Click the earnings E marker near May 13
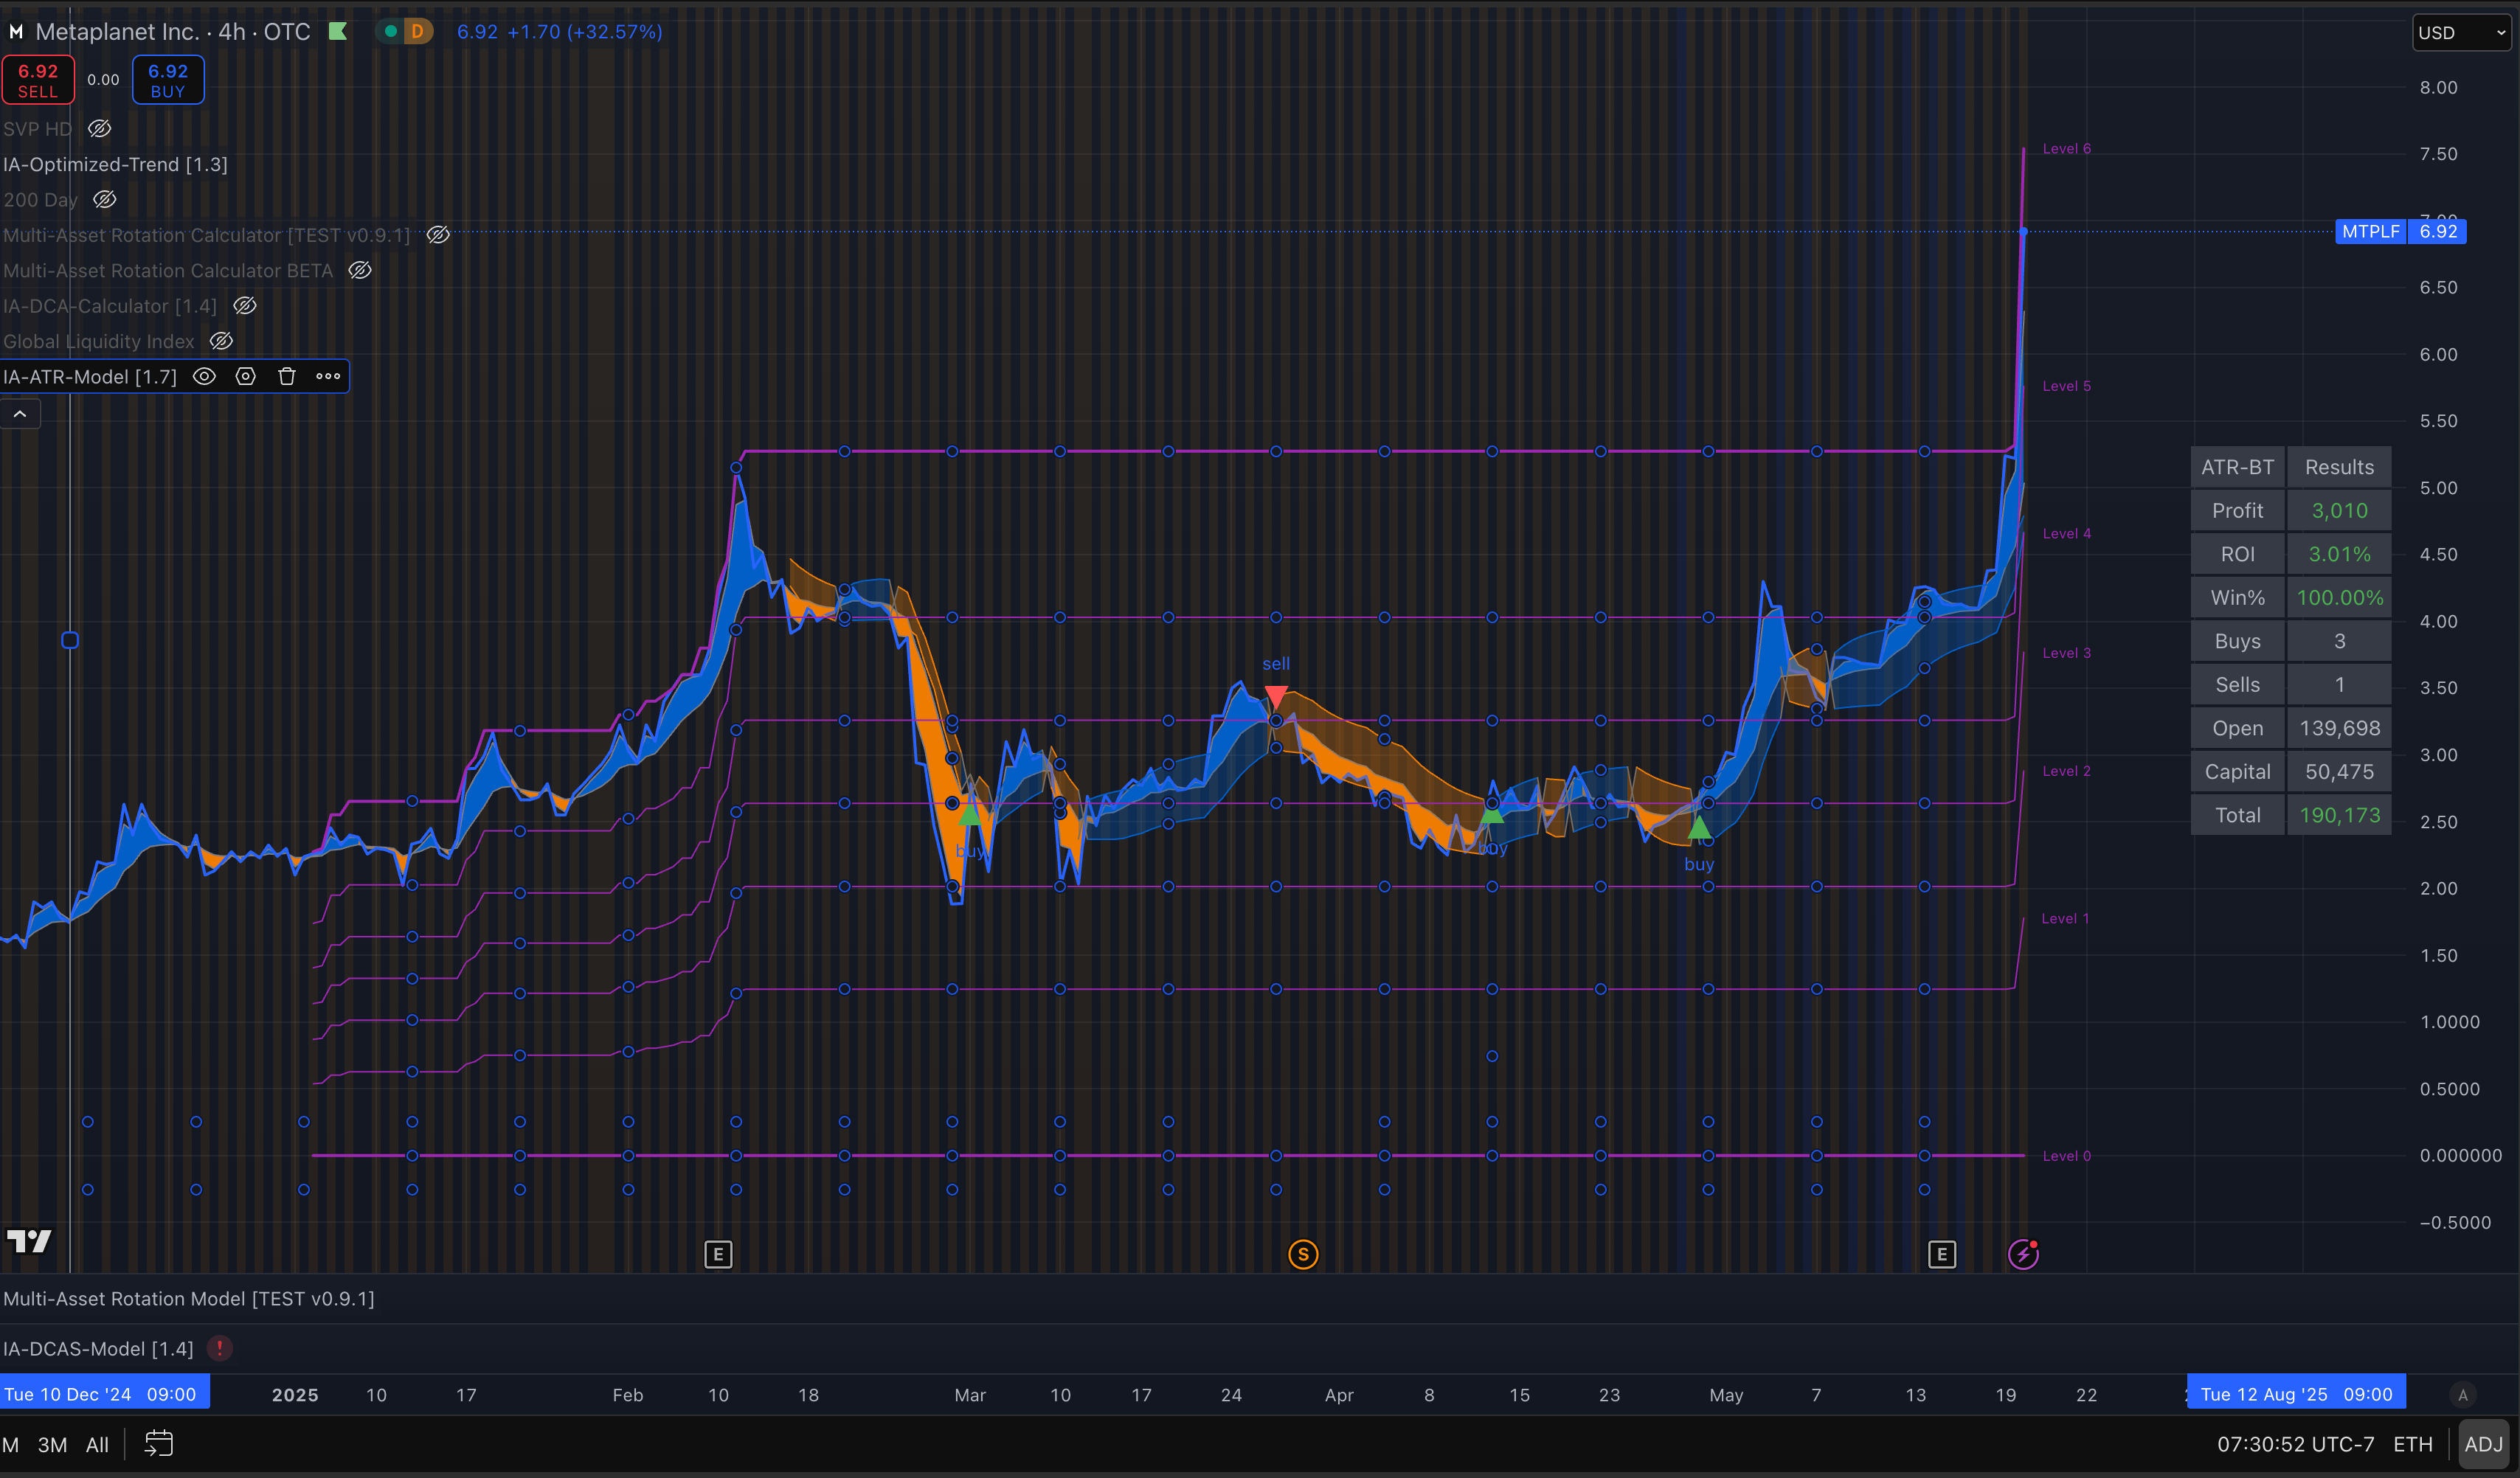This screenshot has width=2520, height=1478. [x=1942, y=1254]
